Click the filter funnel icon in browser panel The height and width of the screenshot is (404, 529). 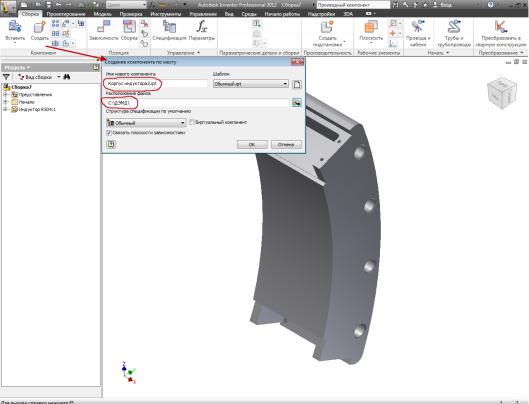coord(6,77)
